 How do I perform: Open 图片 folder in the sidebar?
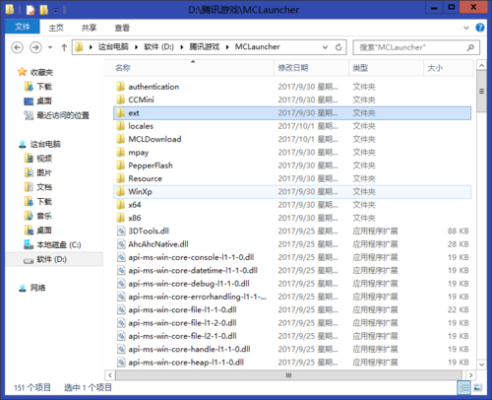(44, 173)
